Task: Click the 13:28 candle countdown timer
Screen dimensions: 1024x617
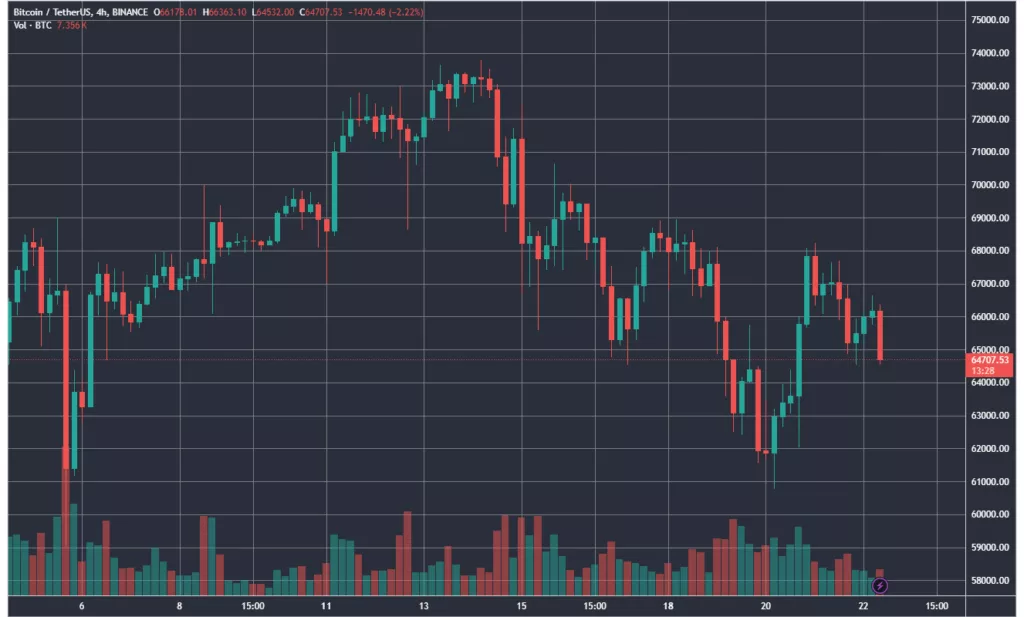Action: click(982, 369)
